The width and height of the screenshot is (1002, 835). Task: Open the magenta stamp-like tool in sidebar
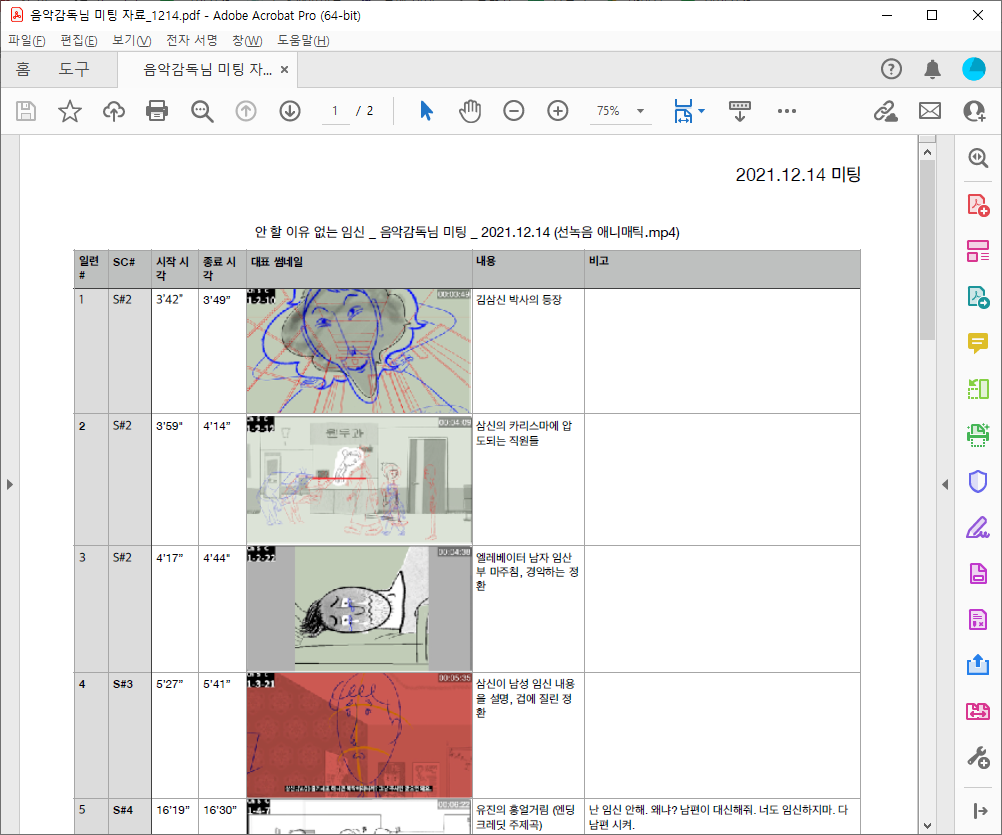[x=978, y=711]
